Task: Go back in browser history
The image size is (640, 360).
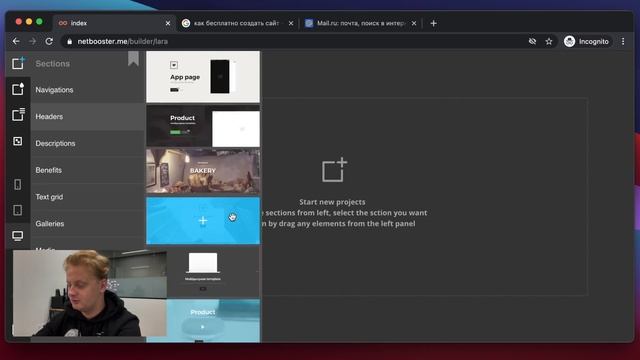Action: [x=16, y=41]
